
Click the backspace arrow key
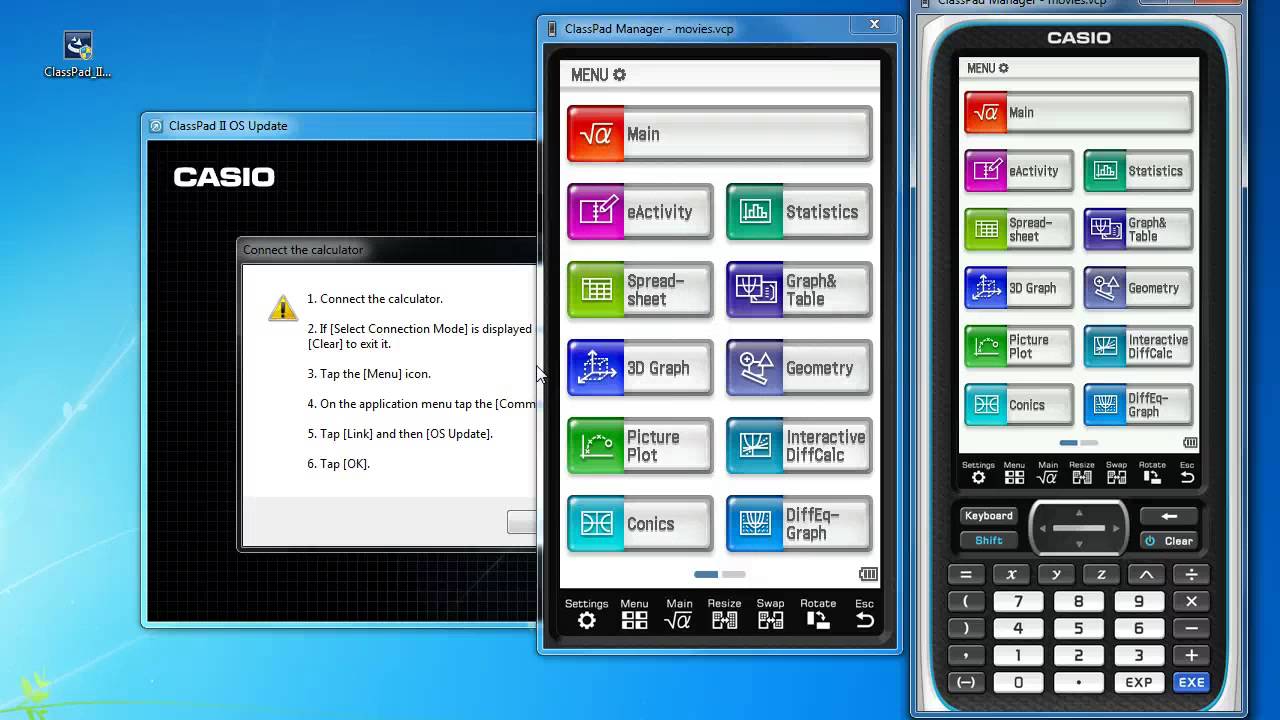point(1169,516)
